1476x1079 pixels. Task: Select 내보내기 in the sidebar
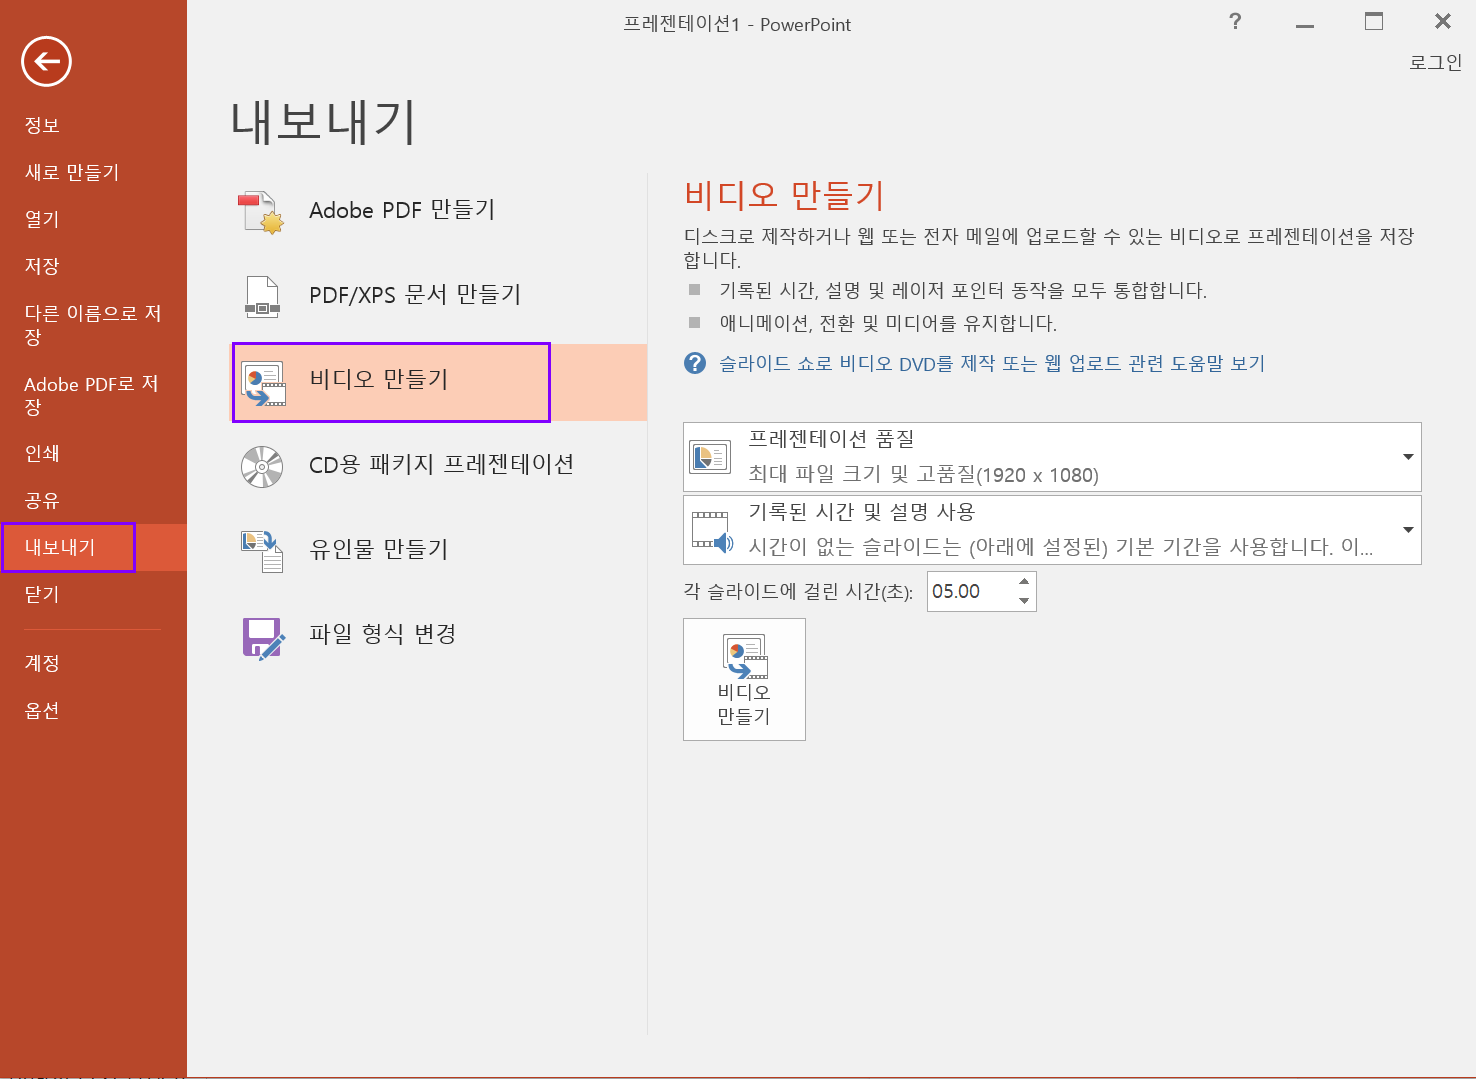(93, 547)
